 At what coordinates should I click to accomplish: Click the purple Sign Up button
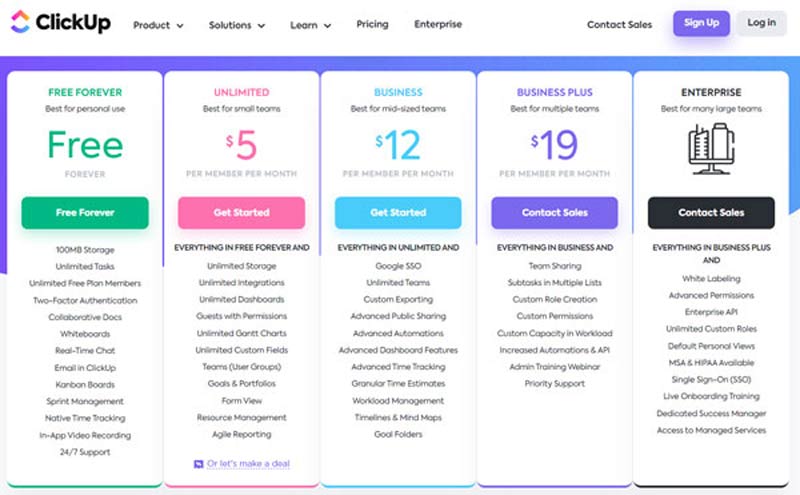tap(702, 23)
